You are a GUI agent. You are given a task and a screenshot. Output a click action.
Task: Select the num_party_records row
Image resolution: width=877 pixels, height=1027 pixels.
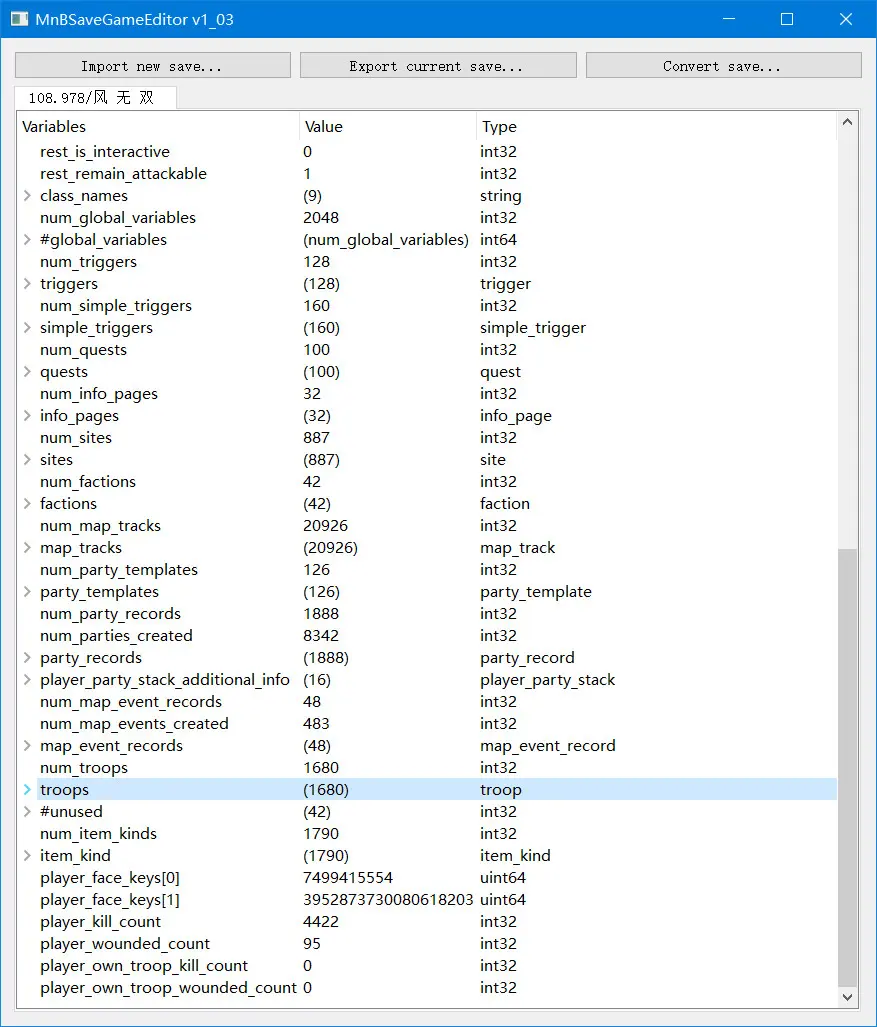click(427, 614)
